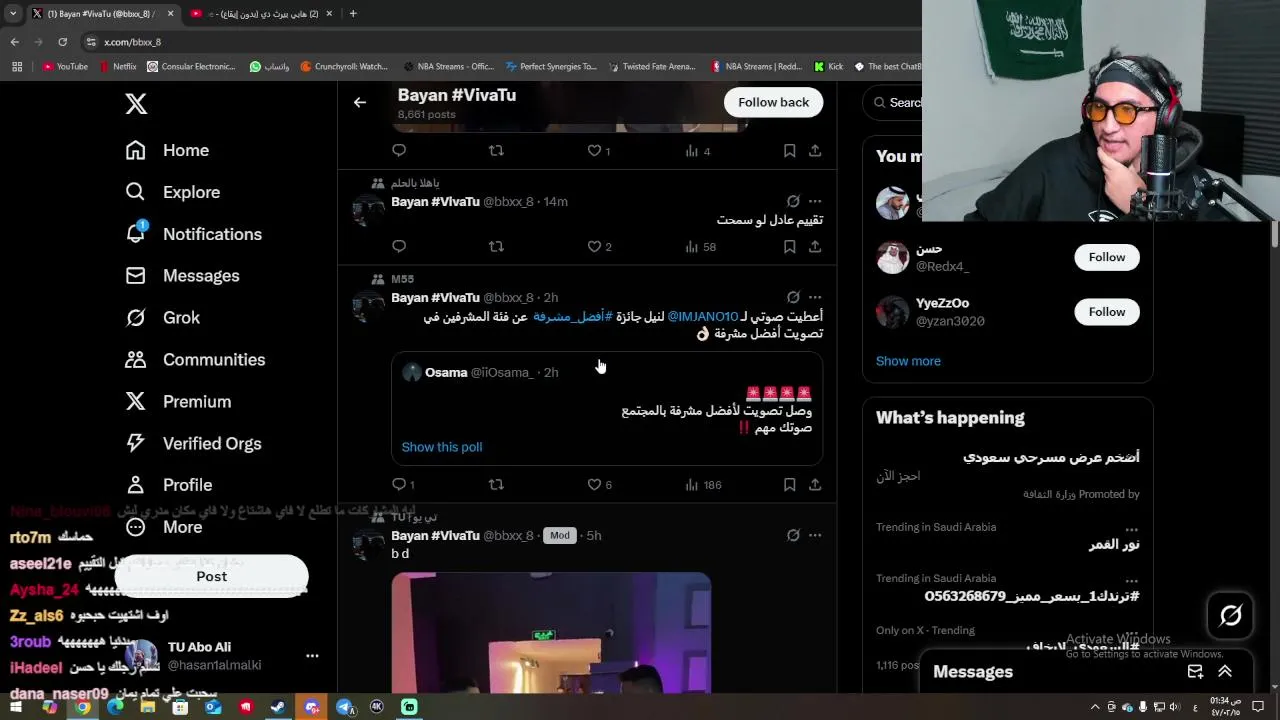Bookmark the 2h poll post
This screenshot has height=720, width=1280.
point(790,485)
